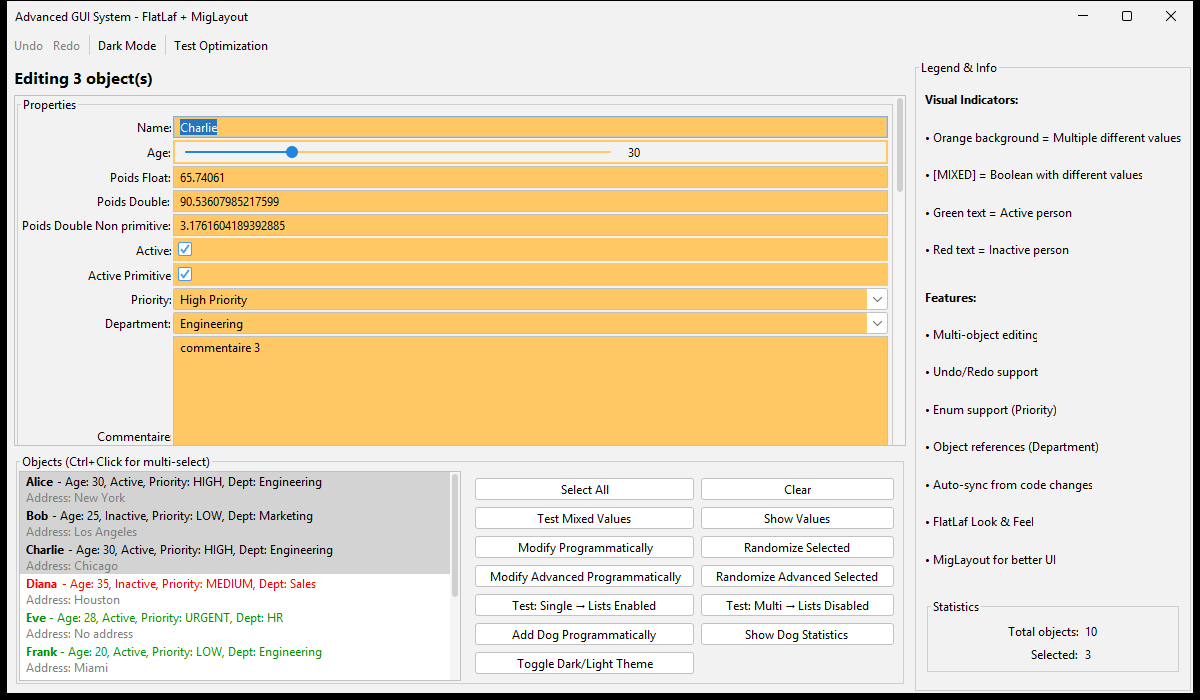This screenshot has width=1200, height=700.
Task: Click the Selected count value 3
Action: point(1088,655)
